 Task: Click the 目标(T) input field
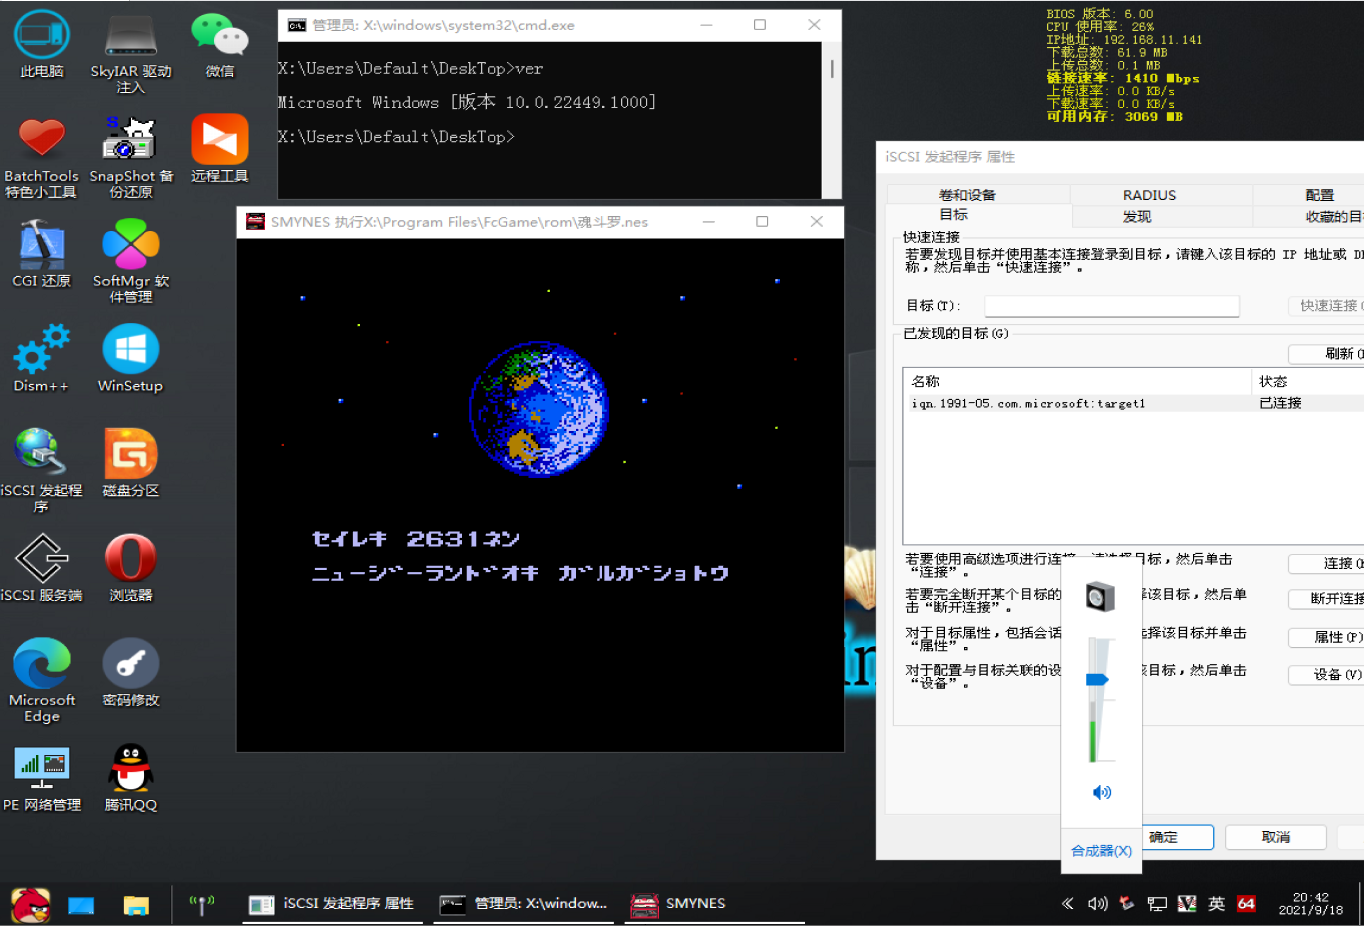1112,306
